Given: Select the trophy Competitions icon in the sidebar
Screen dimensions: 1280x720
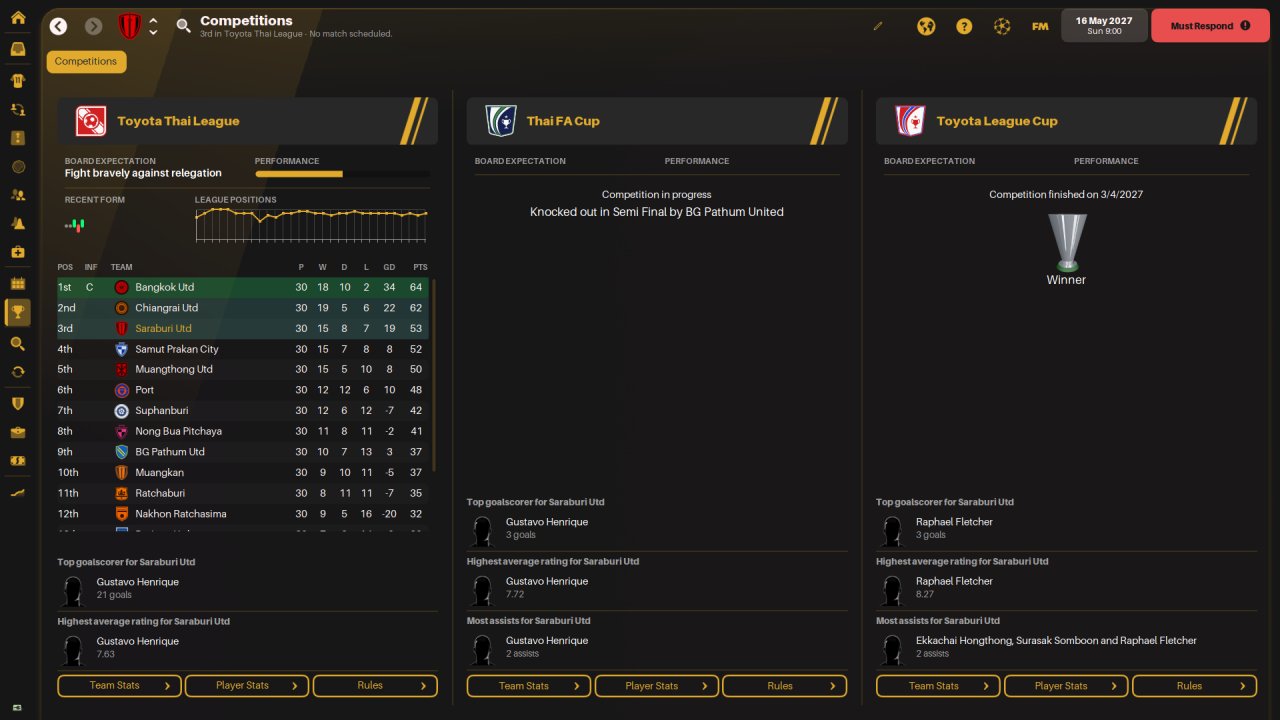Looking at the screenshot, I should click(x=18, y=313).
